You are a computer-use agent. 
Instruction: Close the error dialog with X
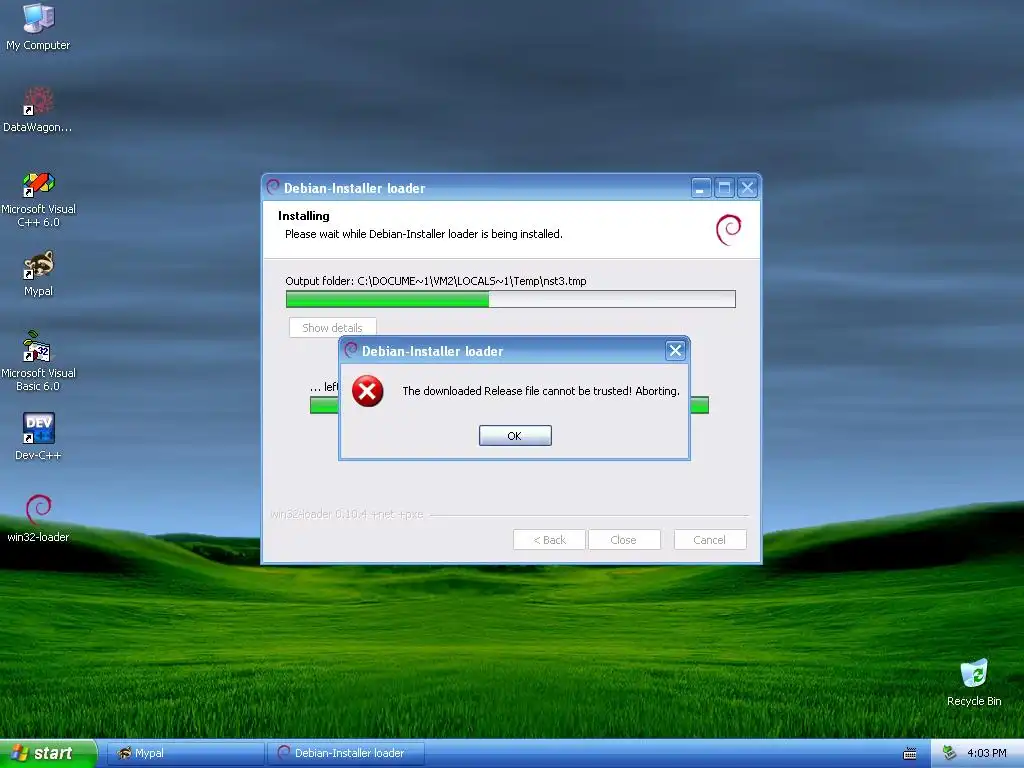coord(675,351)
